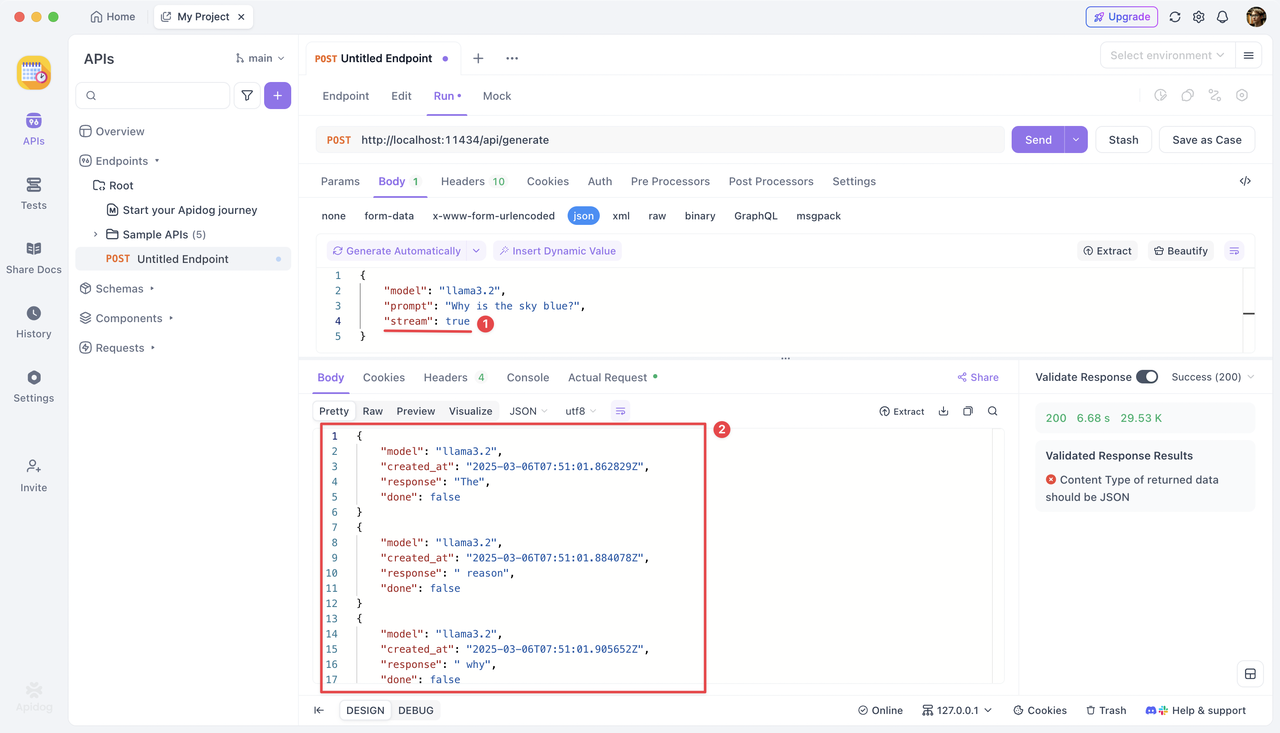Copy the response with copy icon
Screen dimensions: 1280x733
[x=968, y=411]
